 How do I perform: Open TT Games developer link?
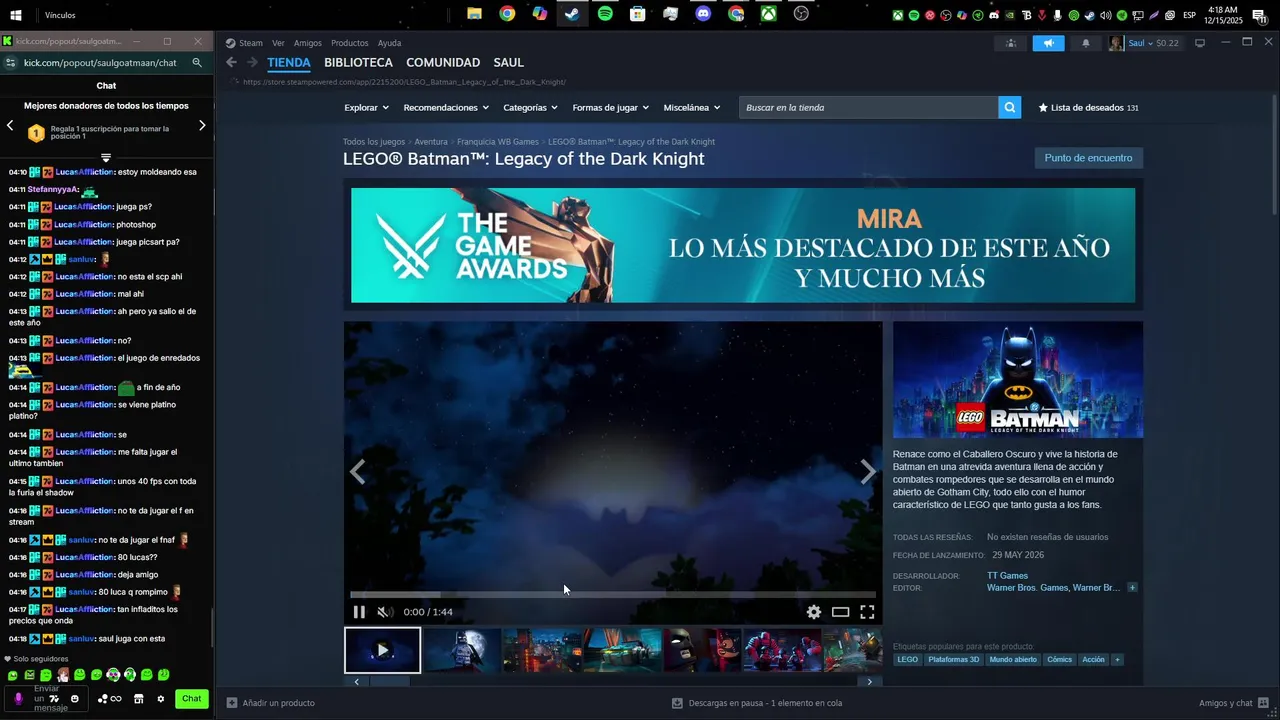point(1007,576)
